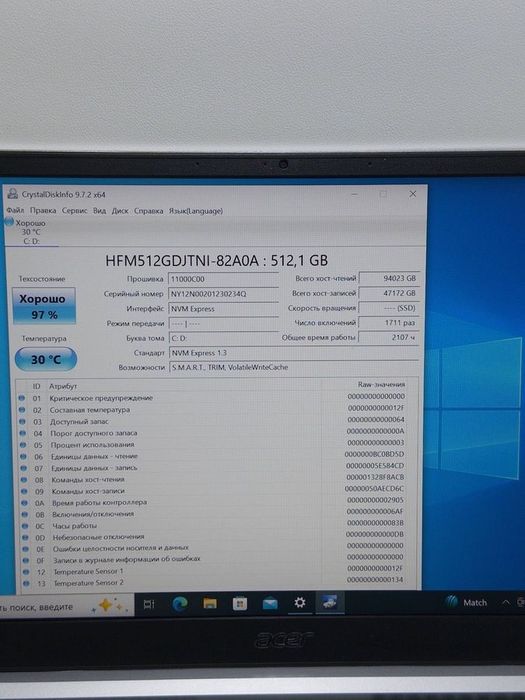Select attribute row 01 Критическое предупреждение
This screenshot has height=700, width=525.
click(x=218, y=397)
